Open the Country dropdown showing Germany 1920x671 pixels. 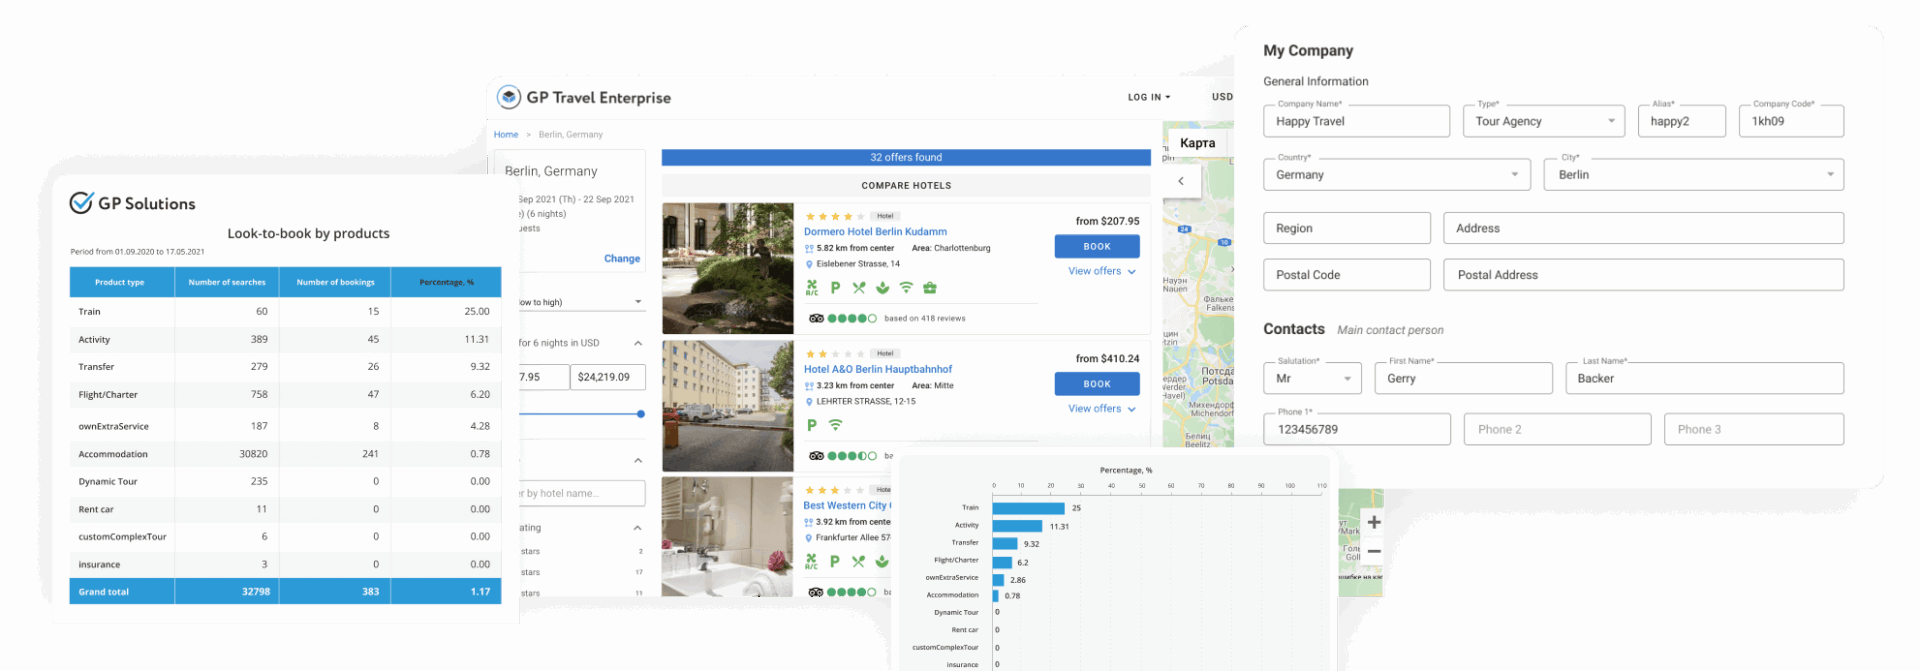coord(1397,174)
